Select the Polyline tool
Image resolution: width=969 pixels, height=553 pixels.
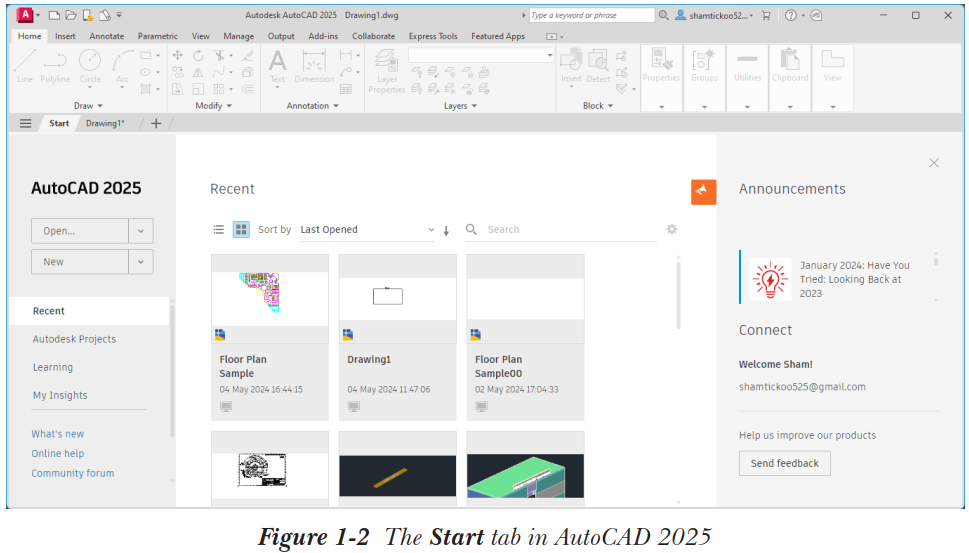55,66
